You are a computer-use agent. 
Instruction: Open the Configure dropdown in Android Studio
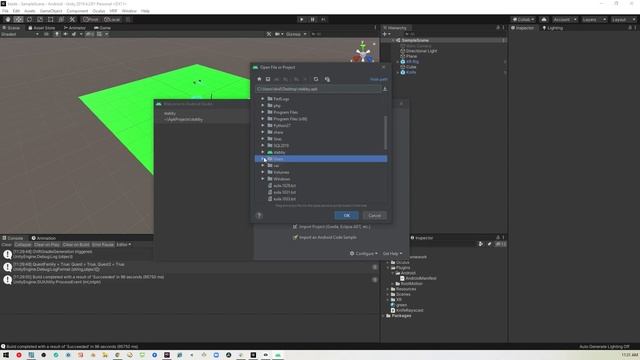click(364, 253)
